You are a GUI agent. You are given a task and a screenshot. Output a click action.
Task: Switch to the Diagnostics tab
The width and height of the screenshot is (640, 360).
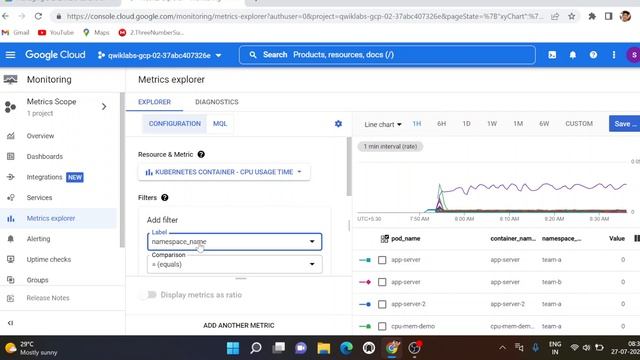tap(217, 102)
